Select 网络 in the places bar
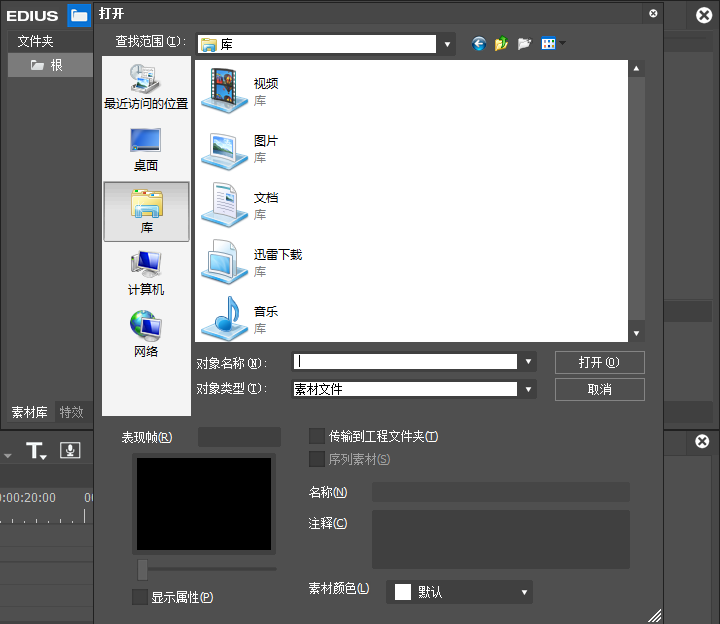This screenshot has width=720, height=624. [146, 334]
